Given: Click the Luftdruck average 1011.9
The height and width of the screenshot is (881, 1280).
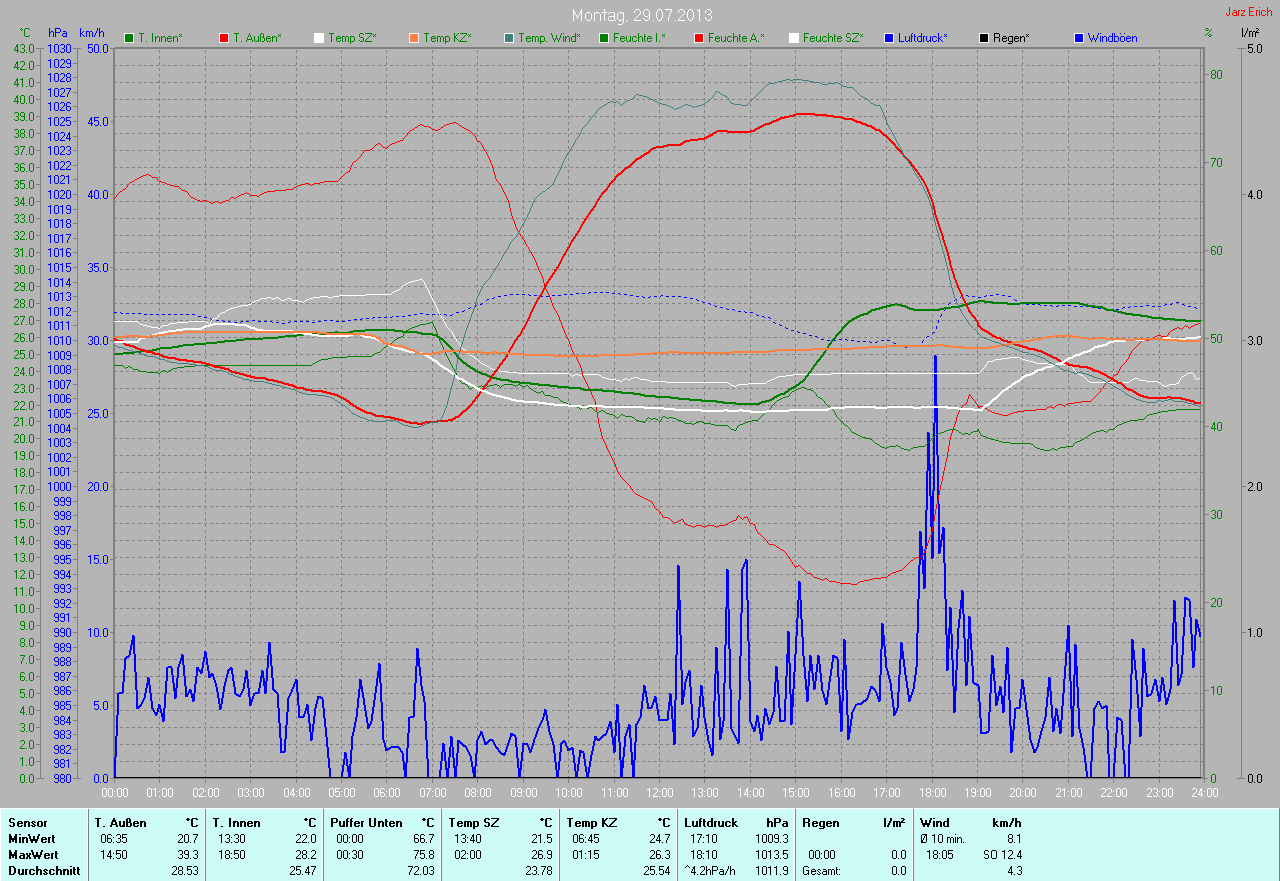Looking at the screenshot, I should [x=770, y=871].
